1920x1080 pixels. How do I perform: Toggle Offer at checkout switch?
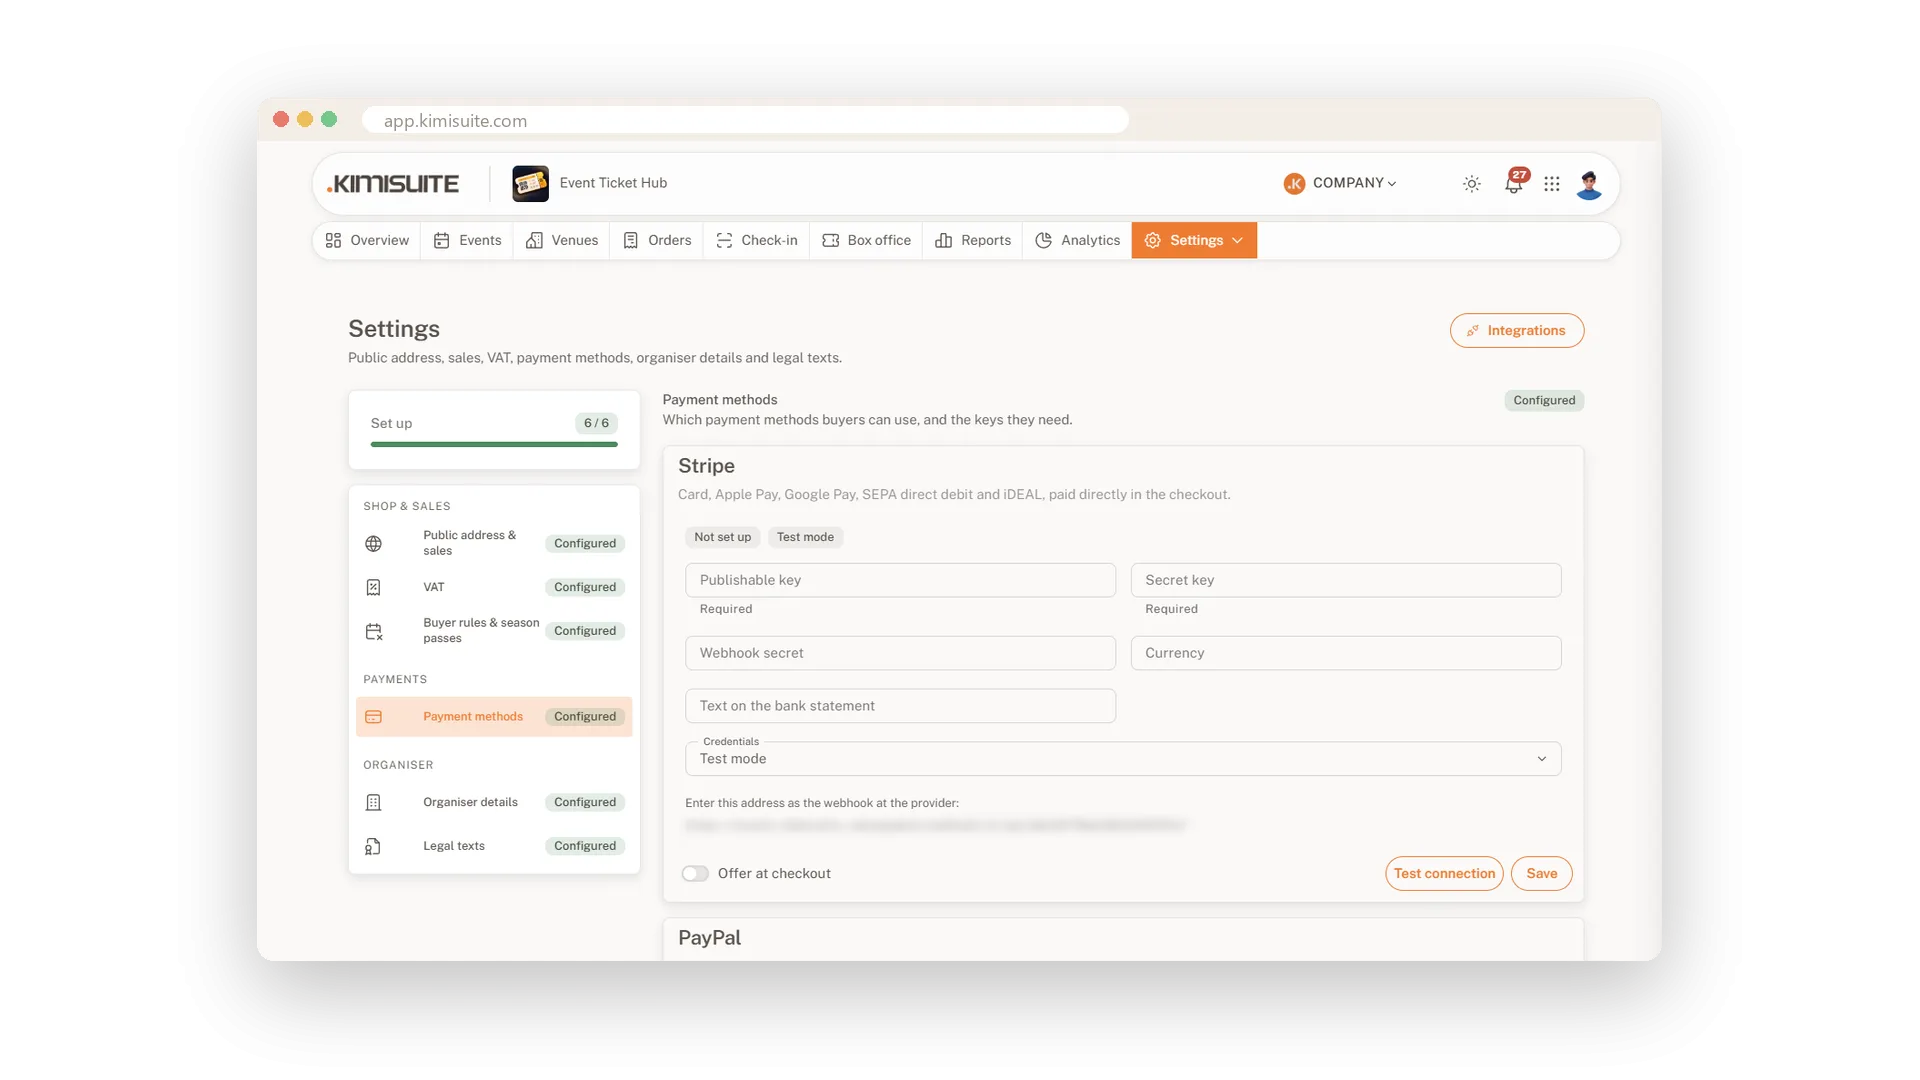click(695, 874)
